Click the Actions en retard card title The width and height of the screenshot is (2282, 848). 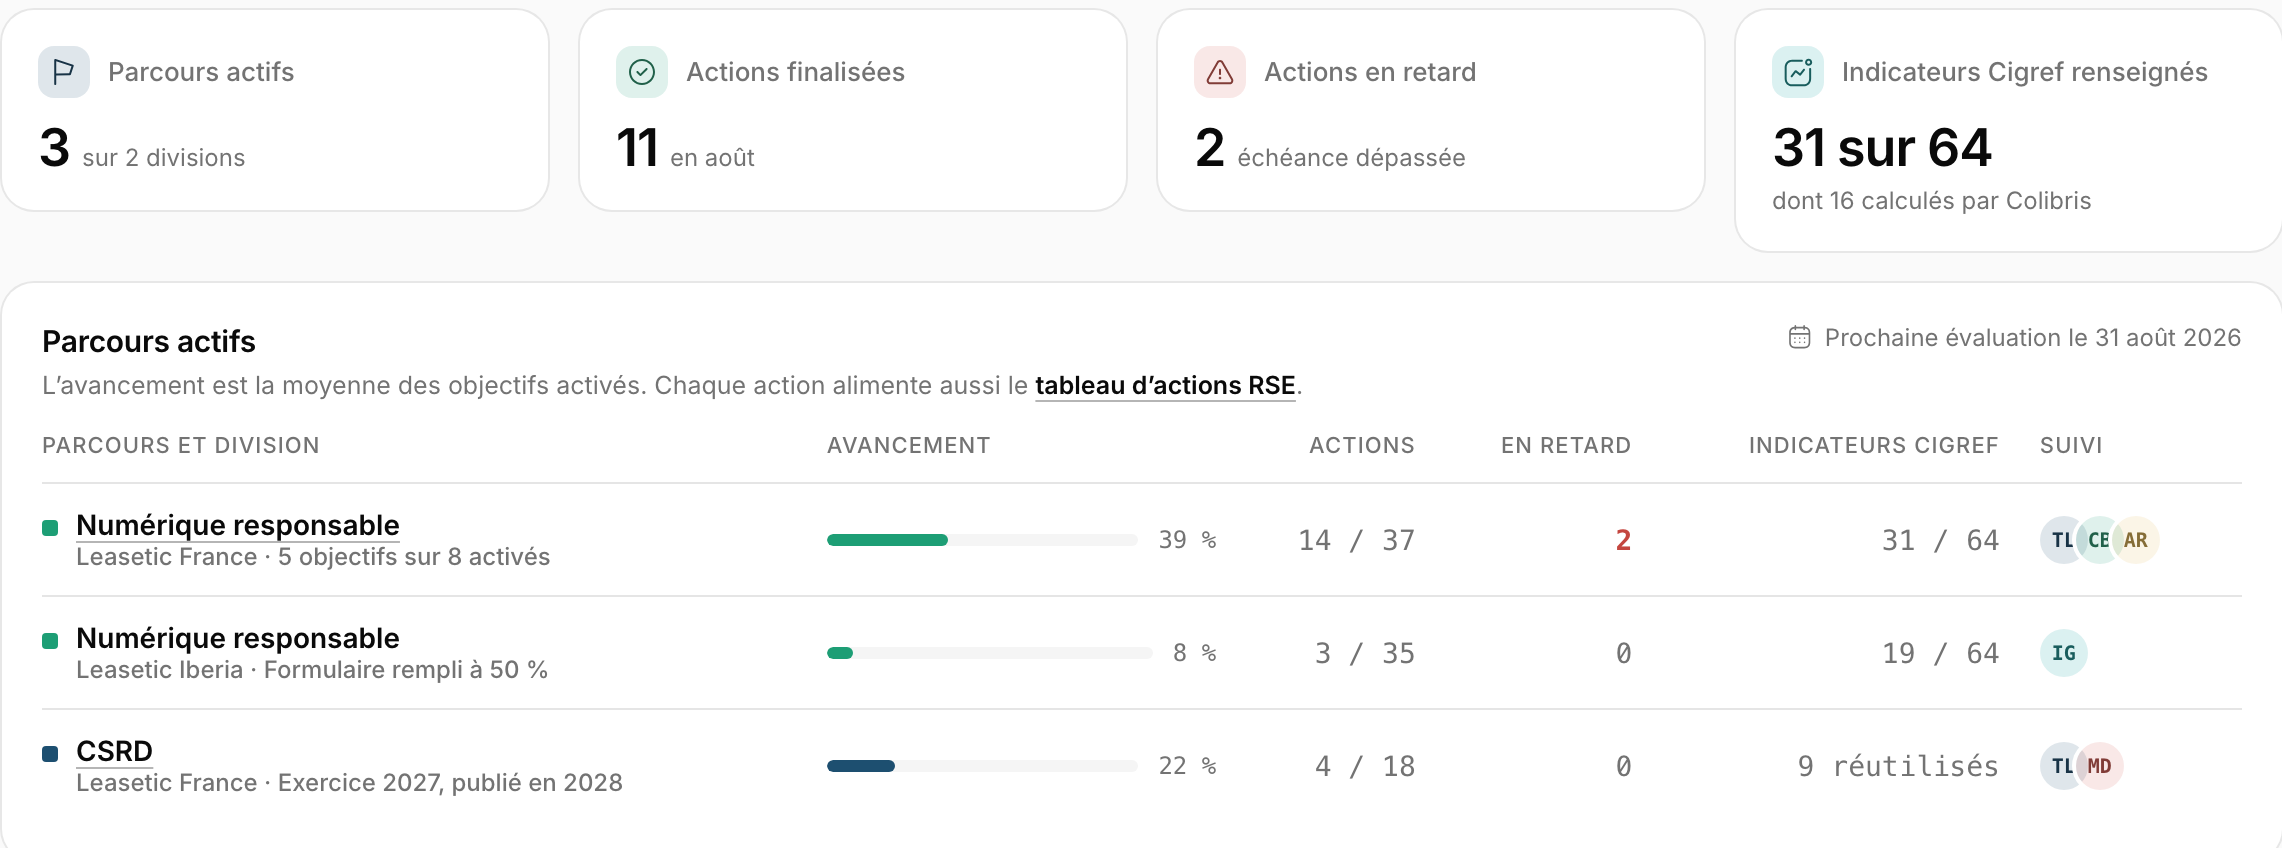coord(1370,72)
